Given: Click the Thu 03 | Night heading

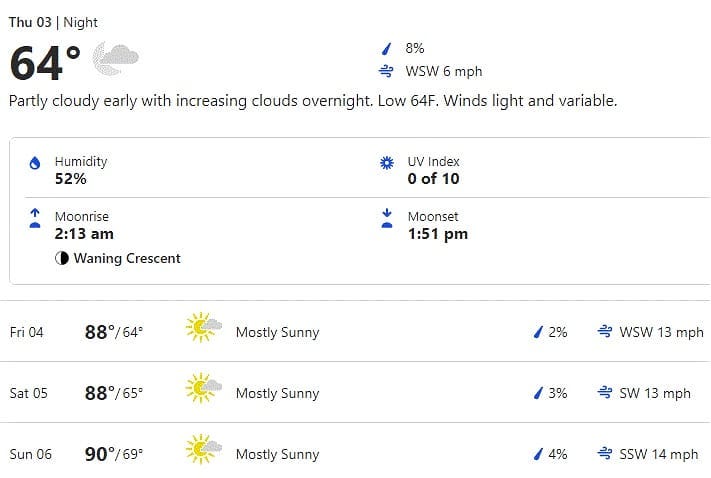Looking at the screenshot, I should point(53,22).
